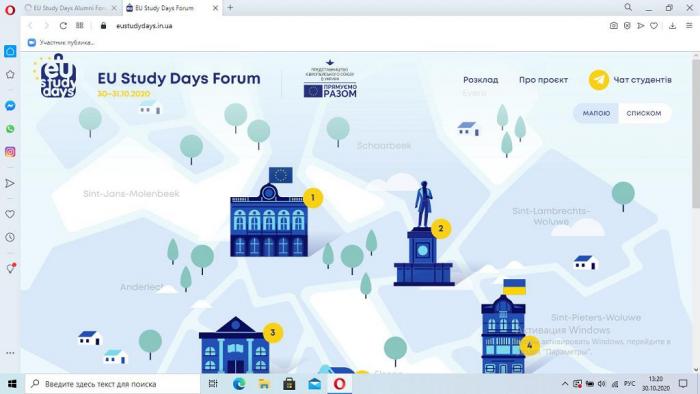Open the Windows Start menu
Screen dimensions: 700x394
click(x=12, y=384)
